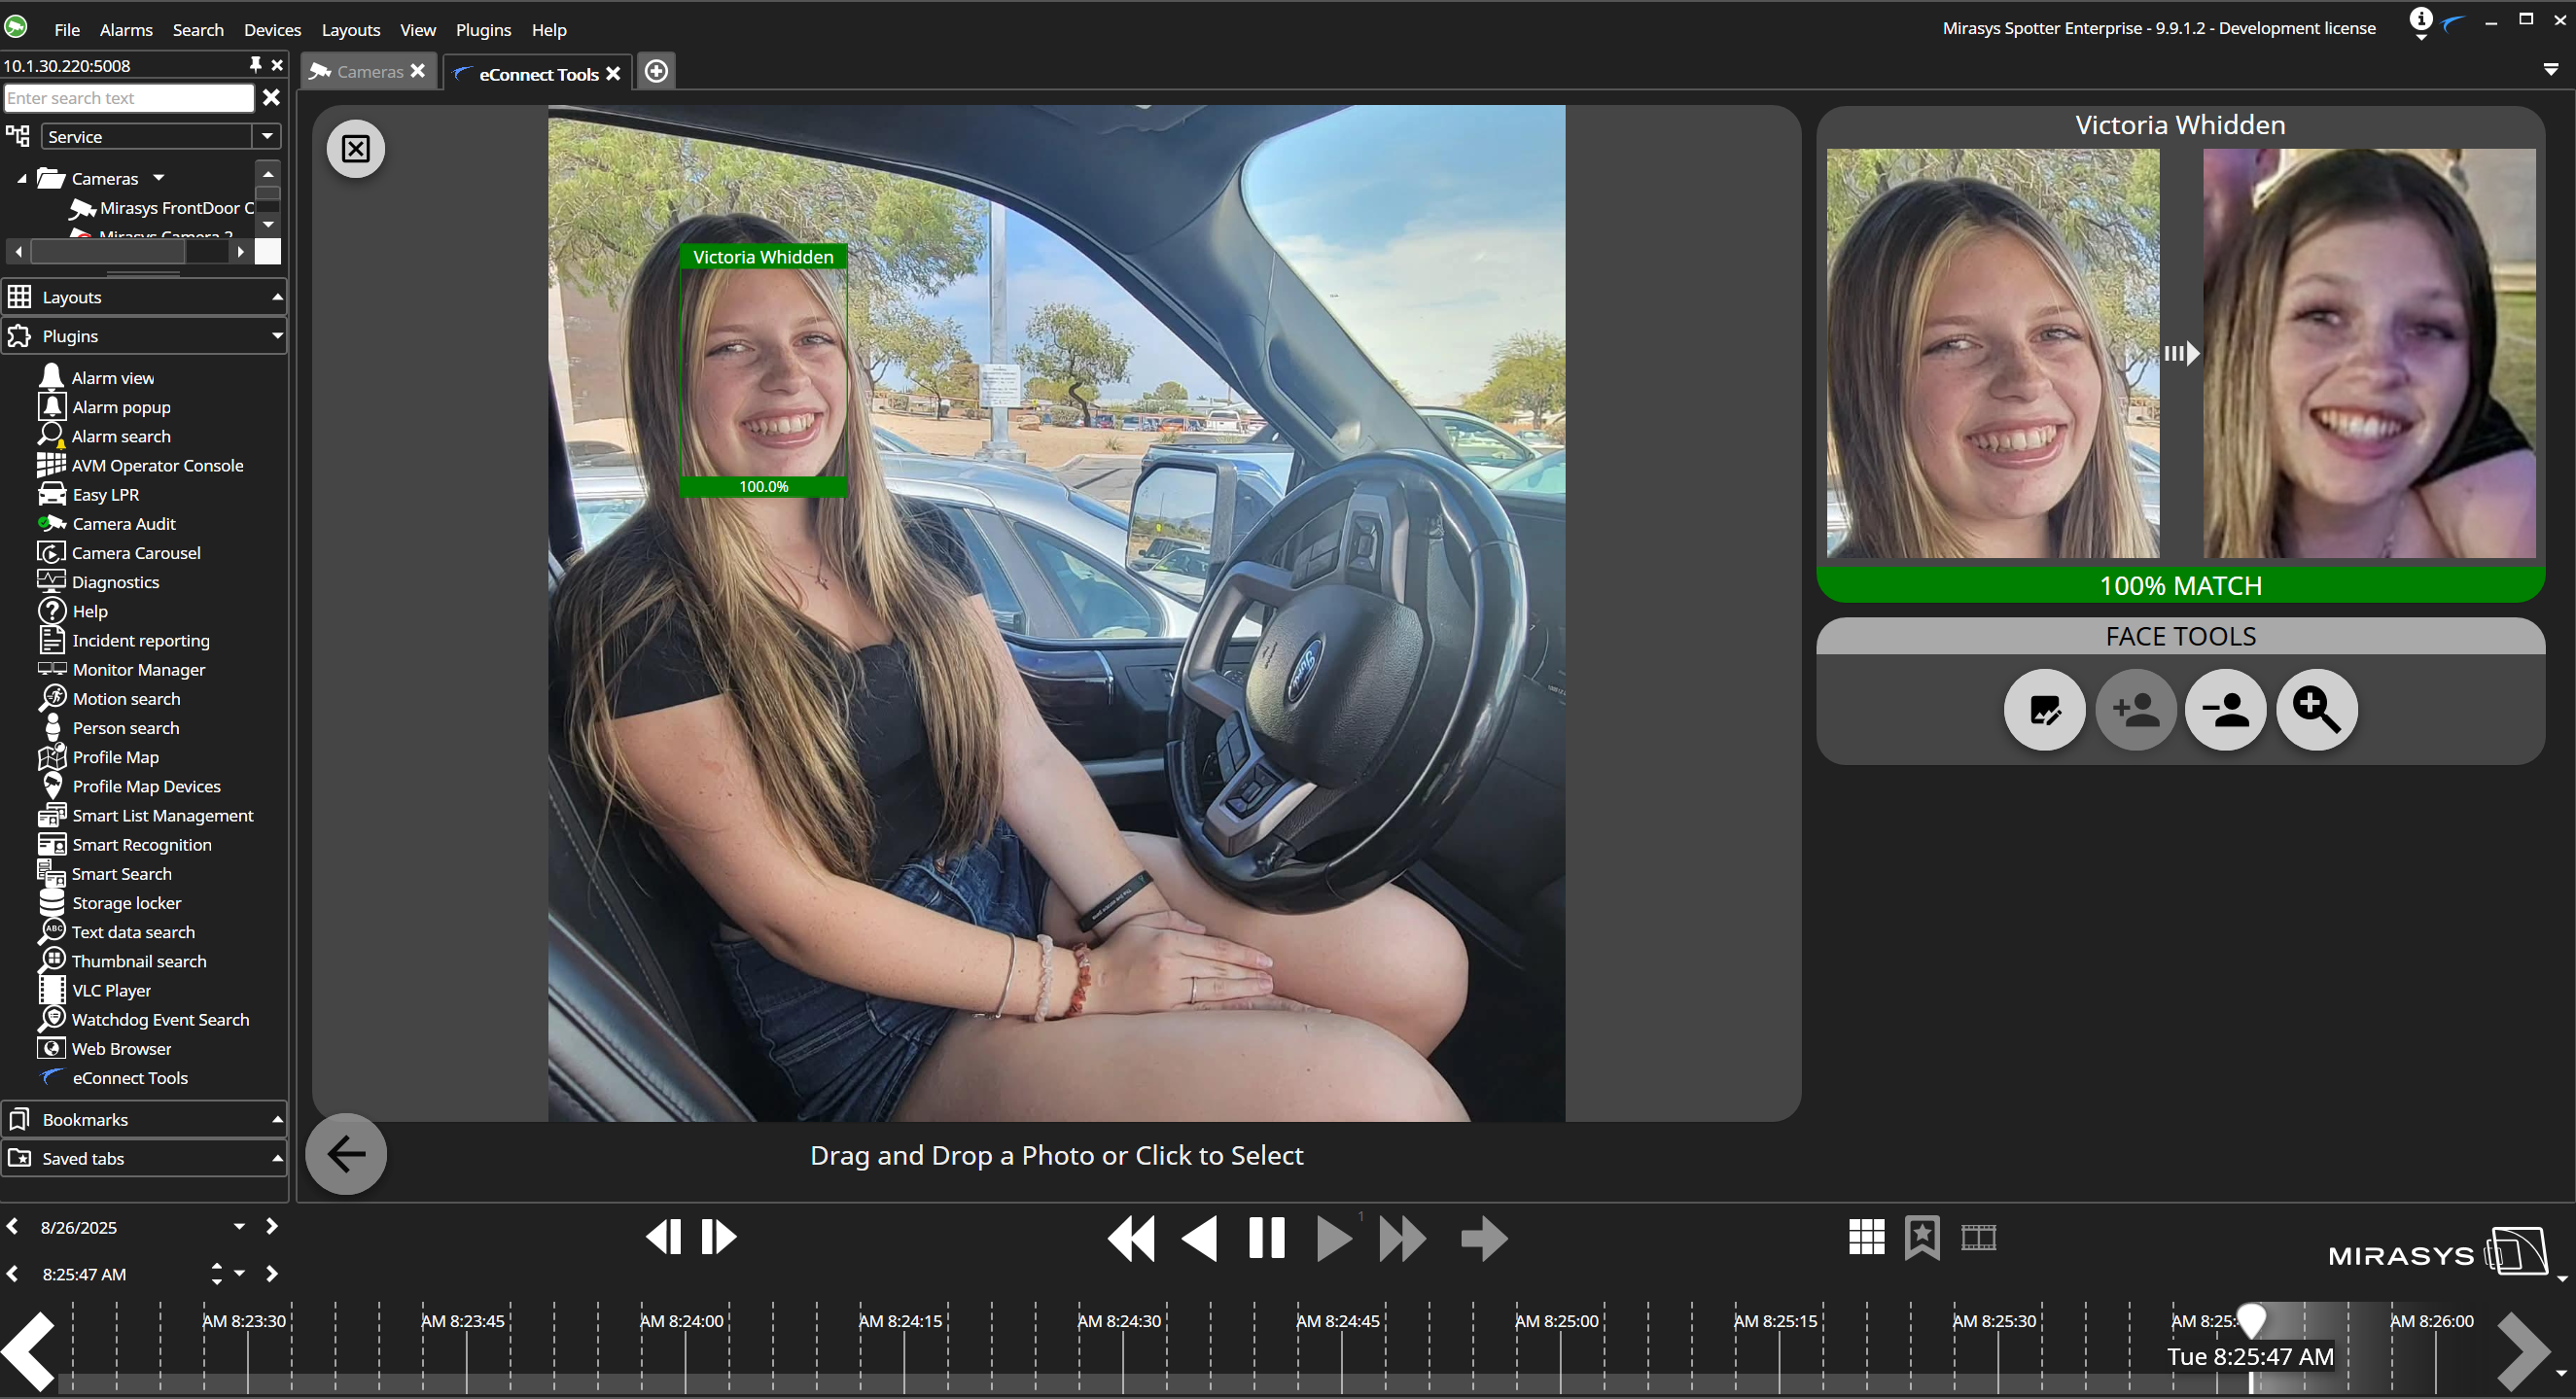Click the add face tool in Face Tools
Image resolution: width=2576 pixels, height=1399 pixels.
pos(2135,711)
